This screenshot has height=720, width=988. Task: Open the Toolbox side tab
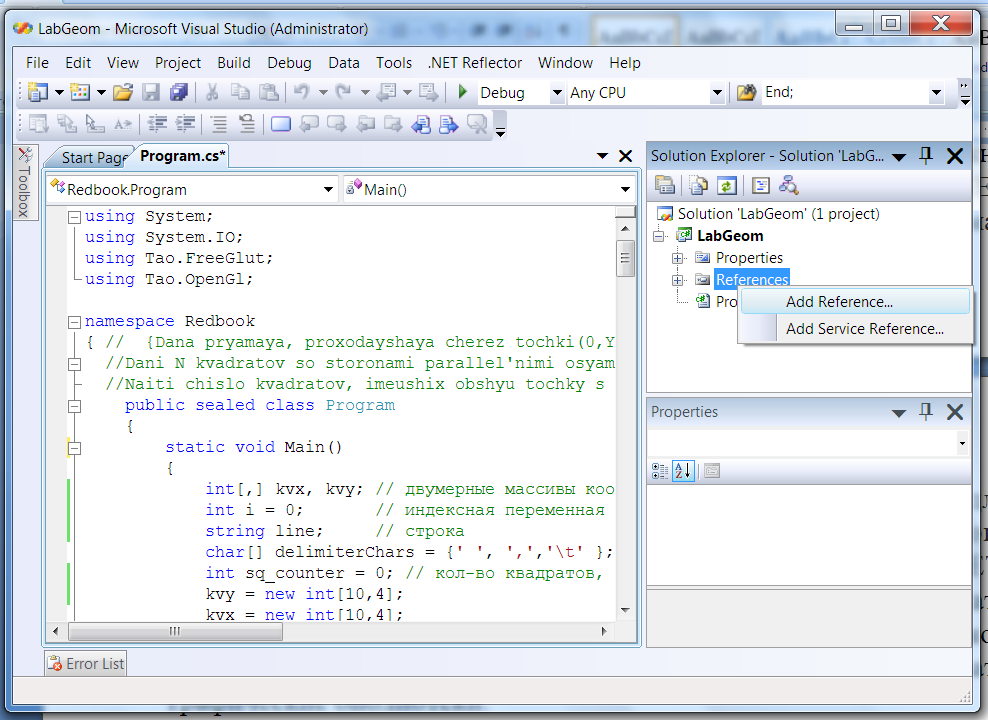25,183
